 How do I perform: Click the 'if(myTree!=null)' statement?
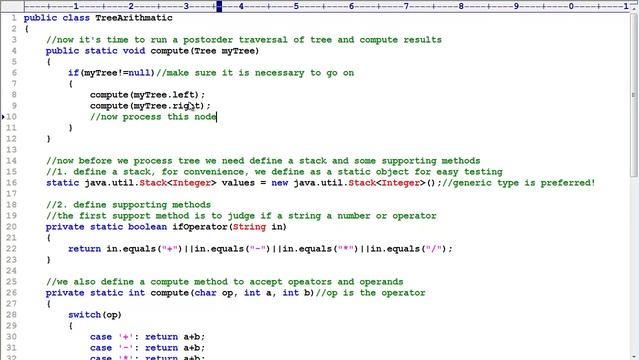point(111,73)
